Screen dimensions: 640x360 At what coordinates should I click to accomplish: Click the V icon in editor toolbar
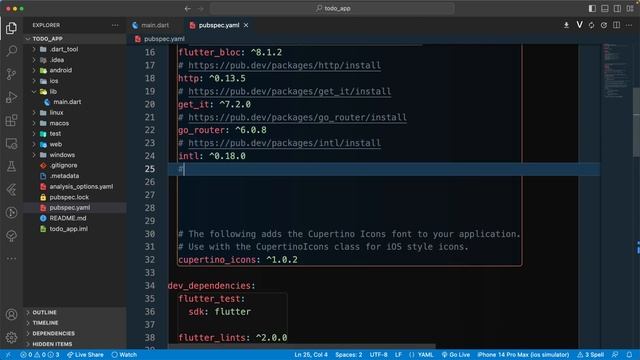(579, 25)
